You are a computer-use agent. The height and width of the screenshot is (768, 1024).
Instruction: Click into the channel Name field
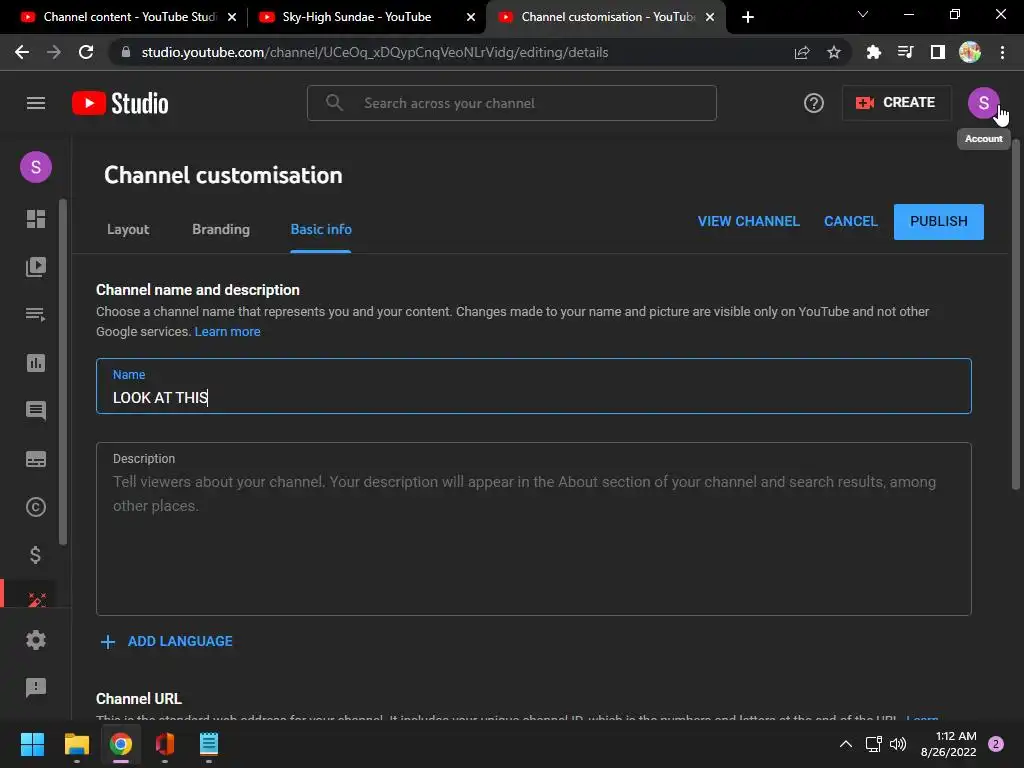534,386
